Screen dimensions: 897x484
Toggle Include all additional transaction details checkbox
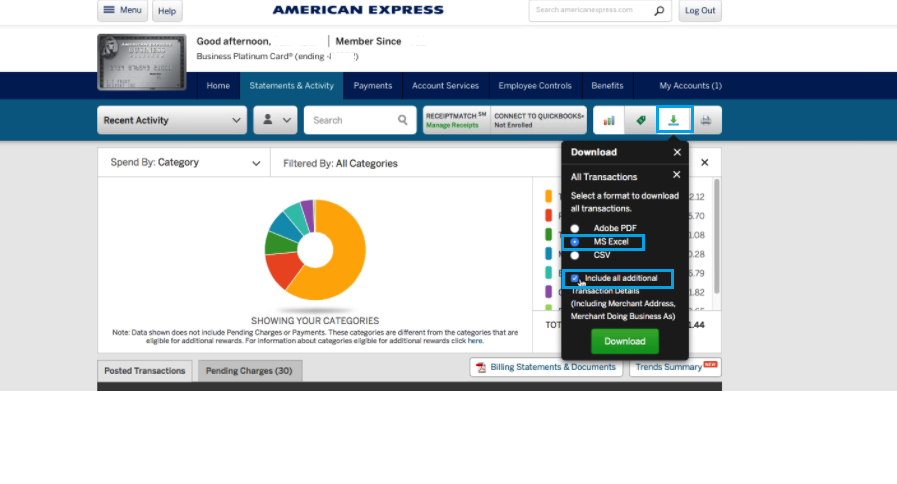(x=574, y=278)
